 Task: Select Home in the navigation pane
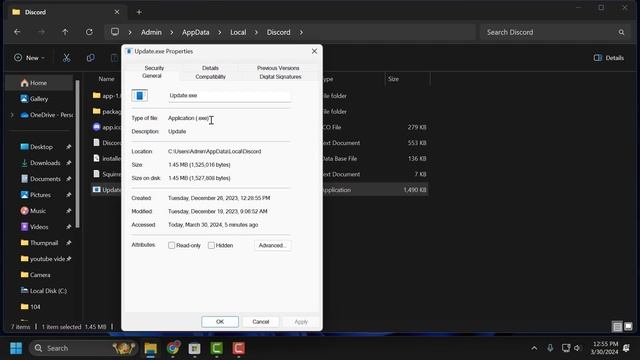40,83
